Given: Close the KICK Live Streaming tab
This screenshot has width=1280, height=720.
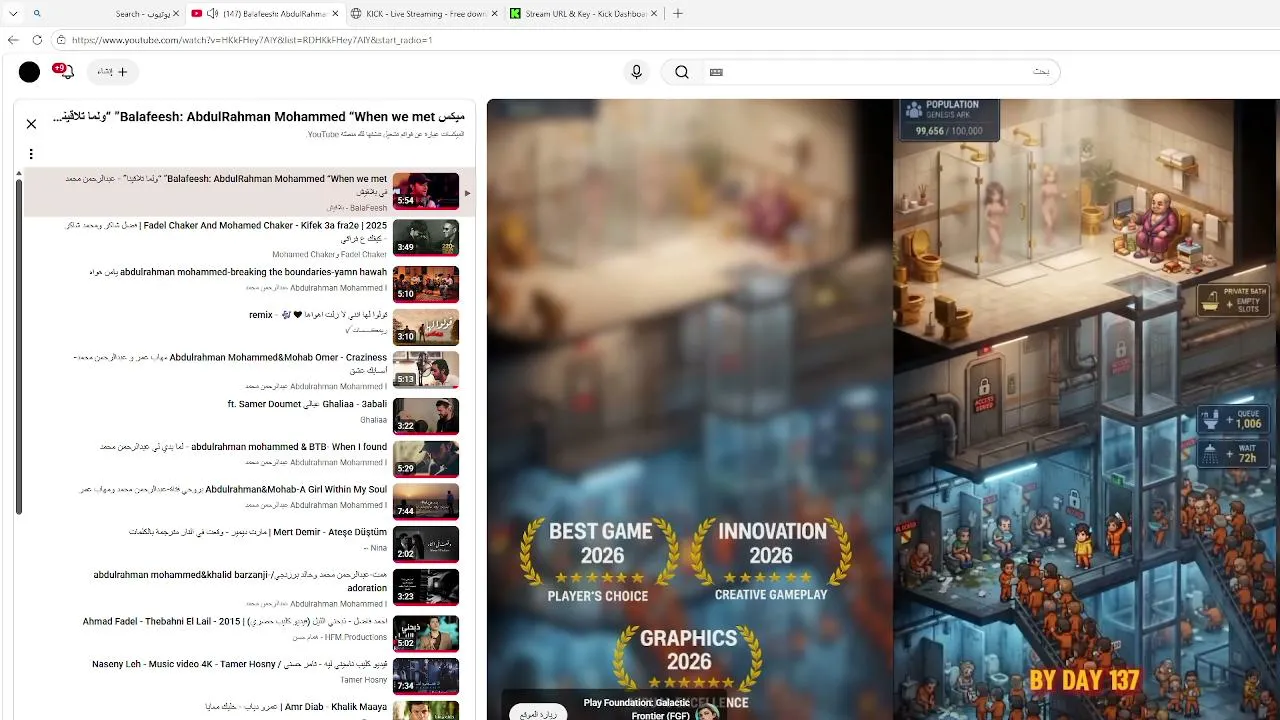Looking at the screenshot, I should (x=494, y=14).
